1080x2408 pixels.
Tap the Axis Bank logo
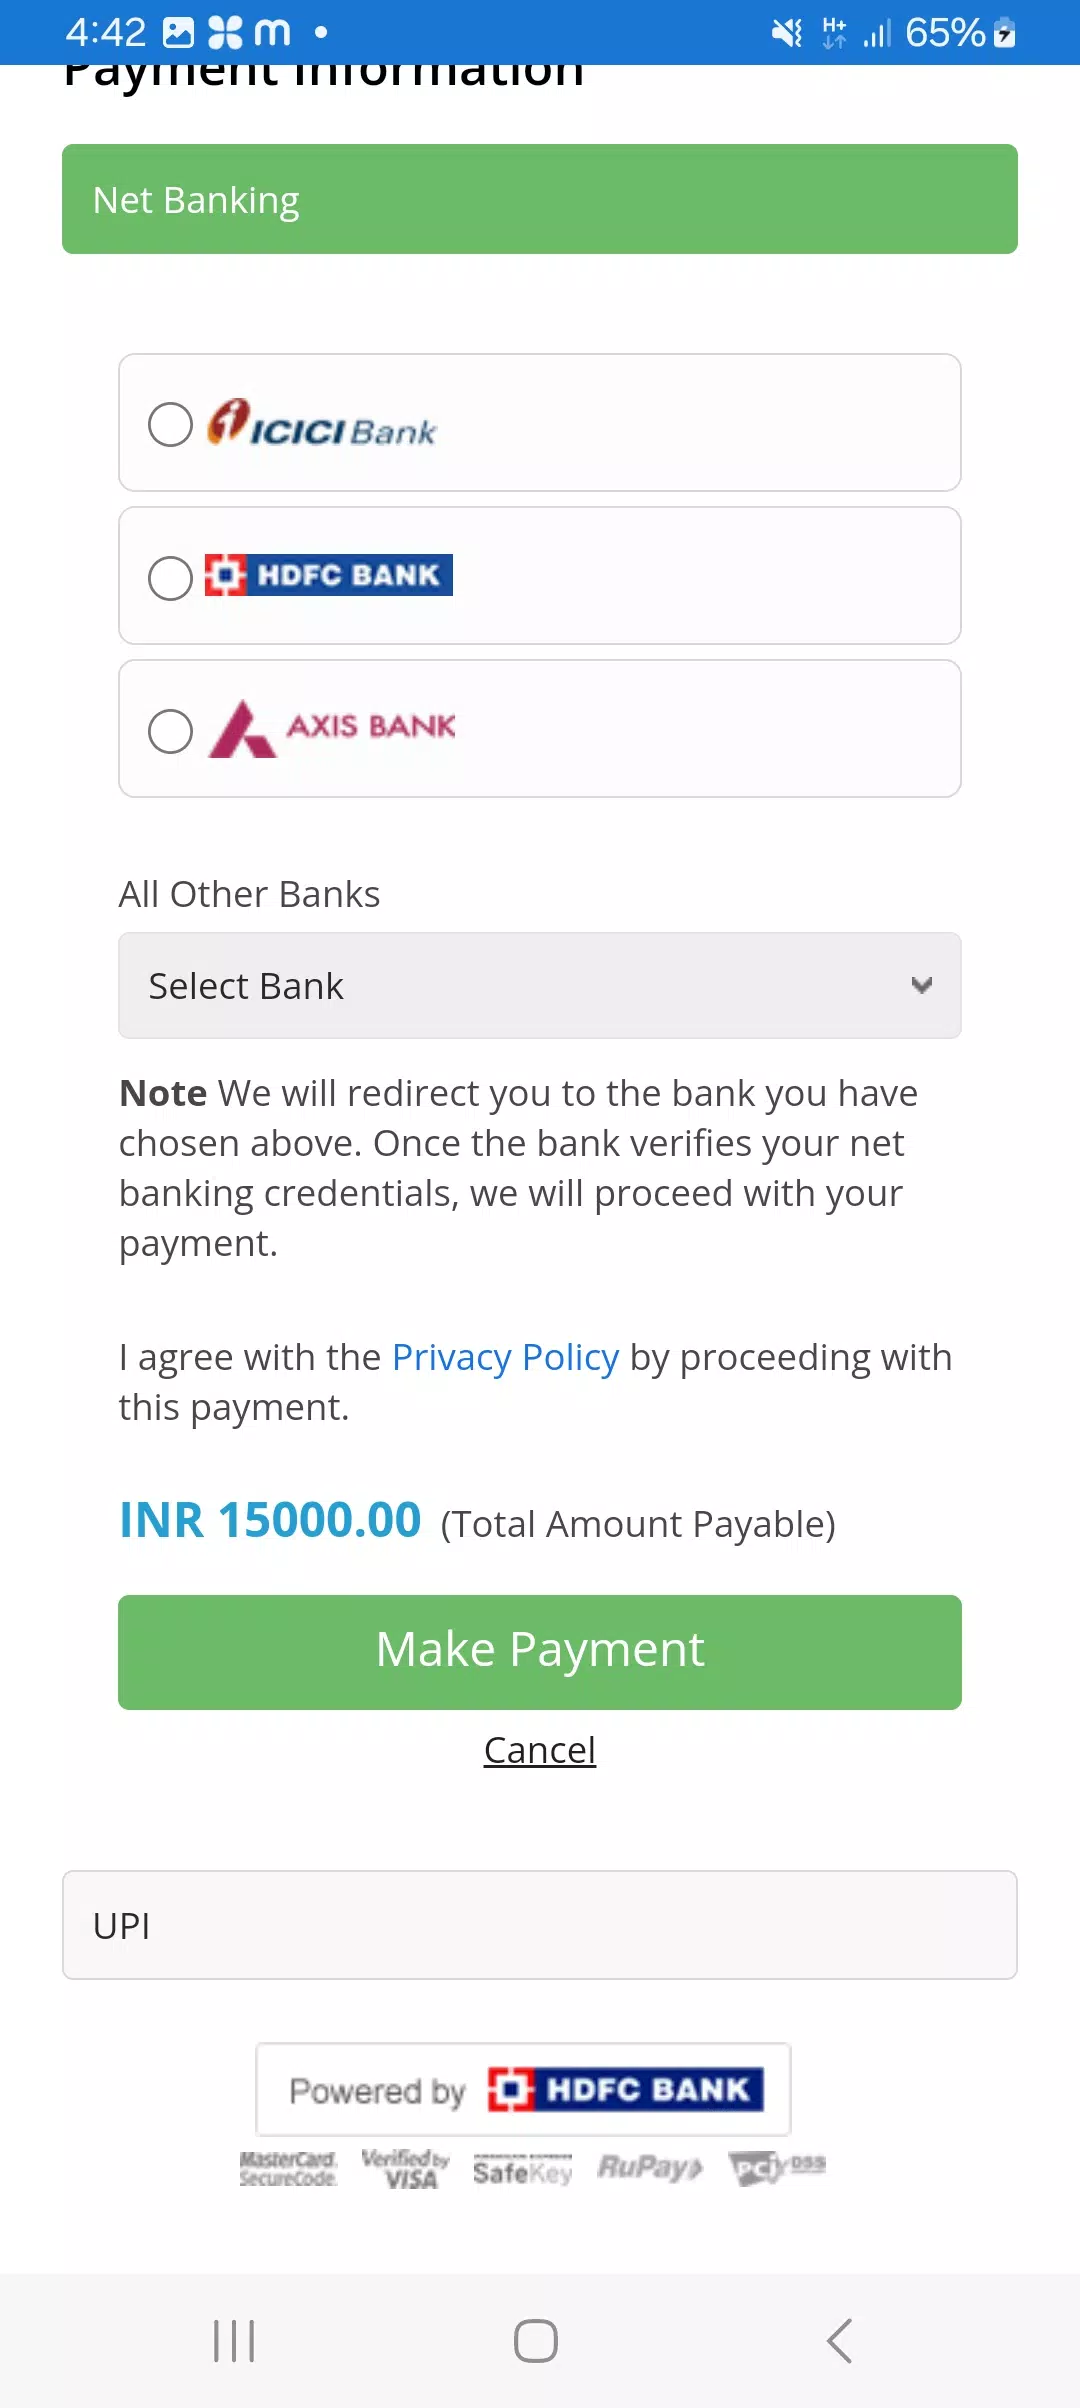(x=332, y=728)
